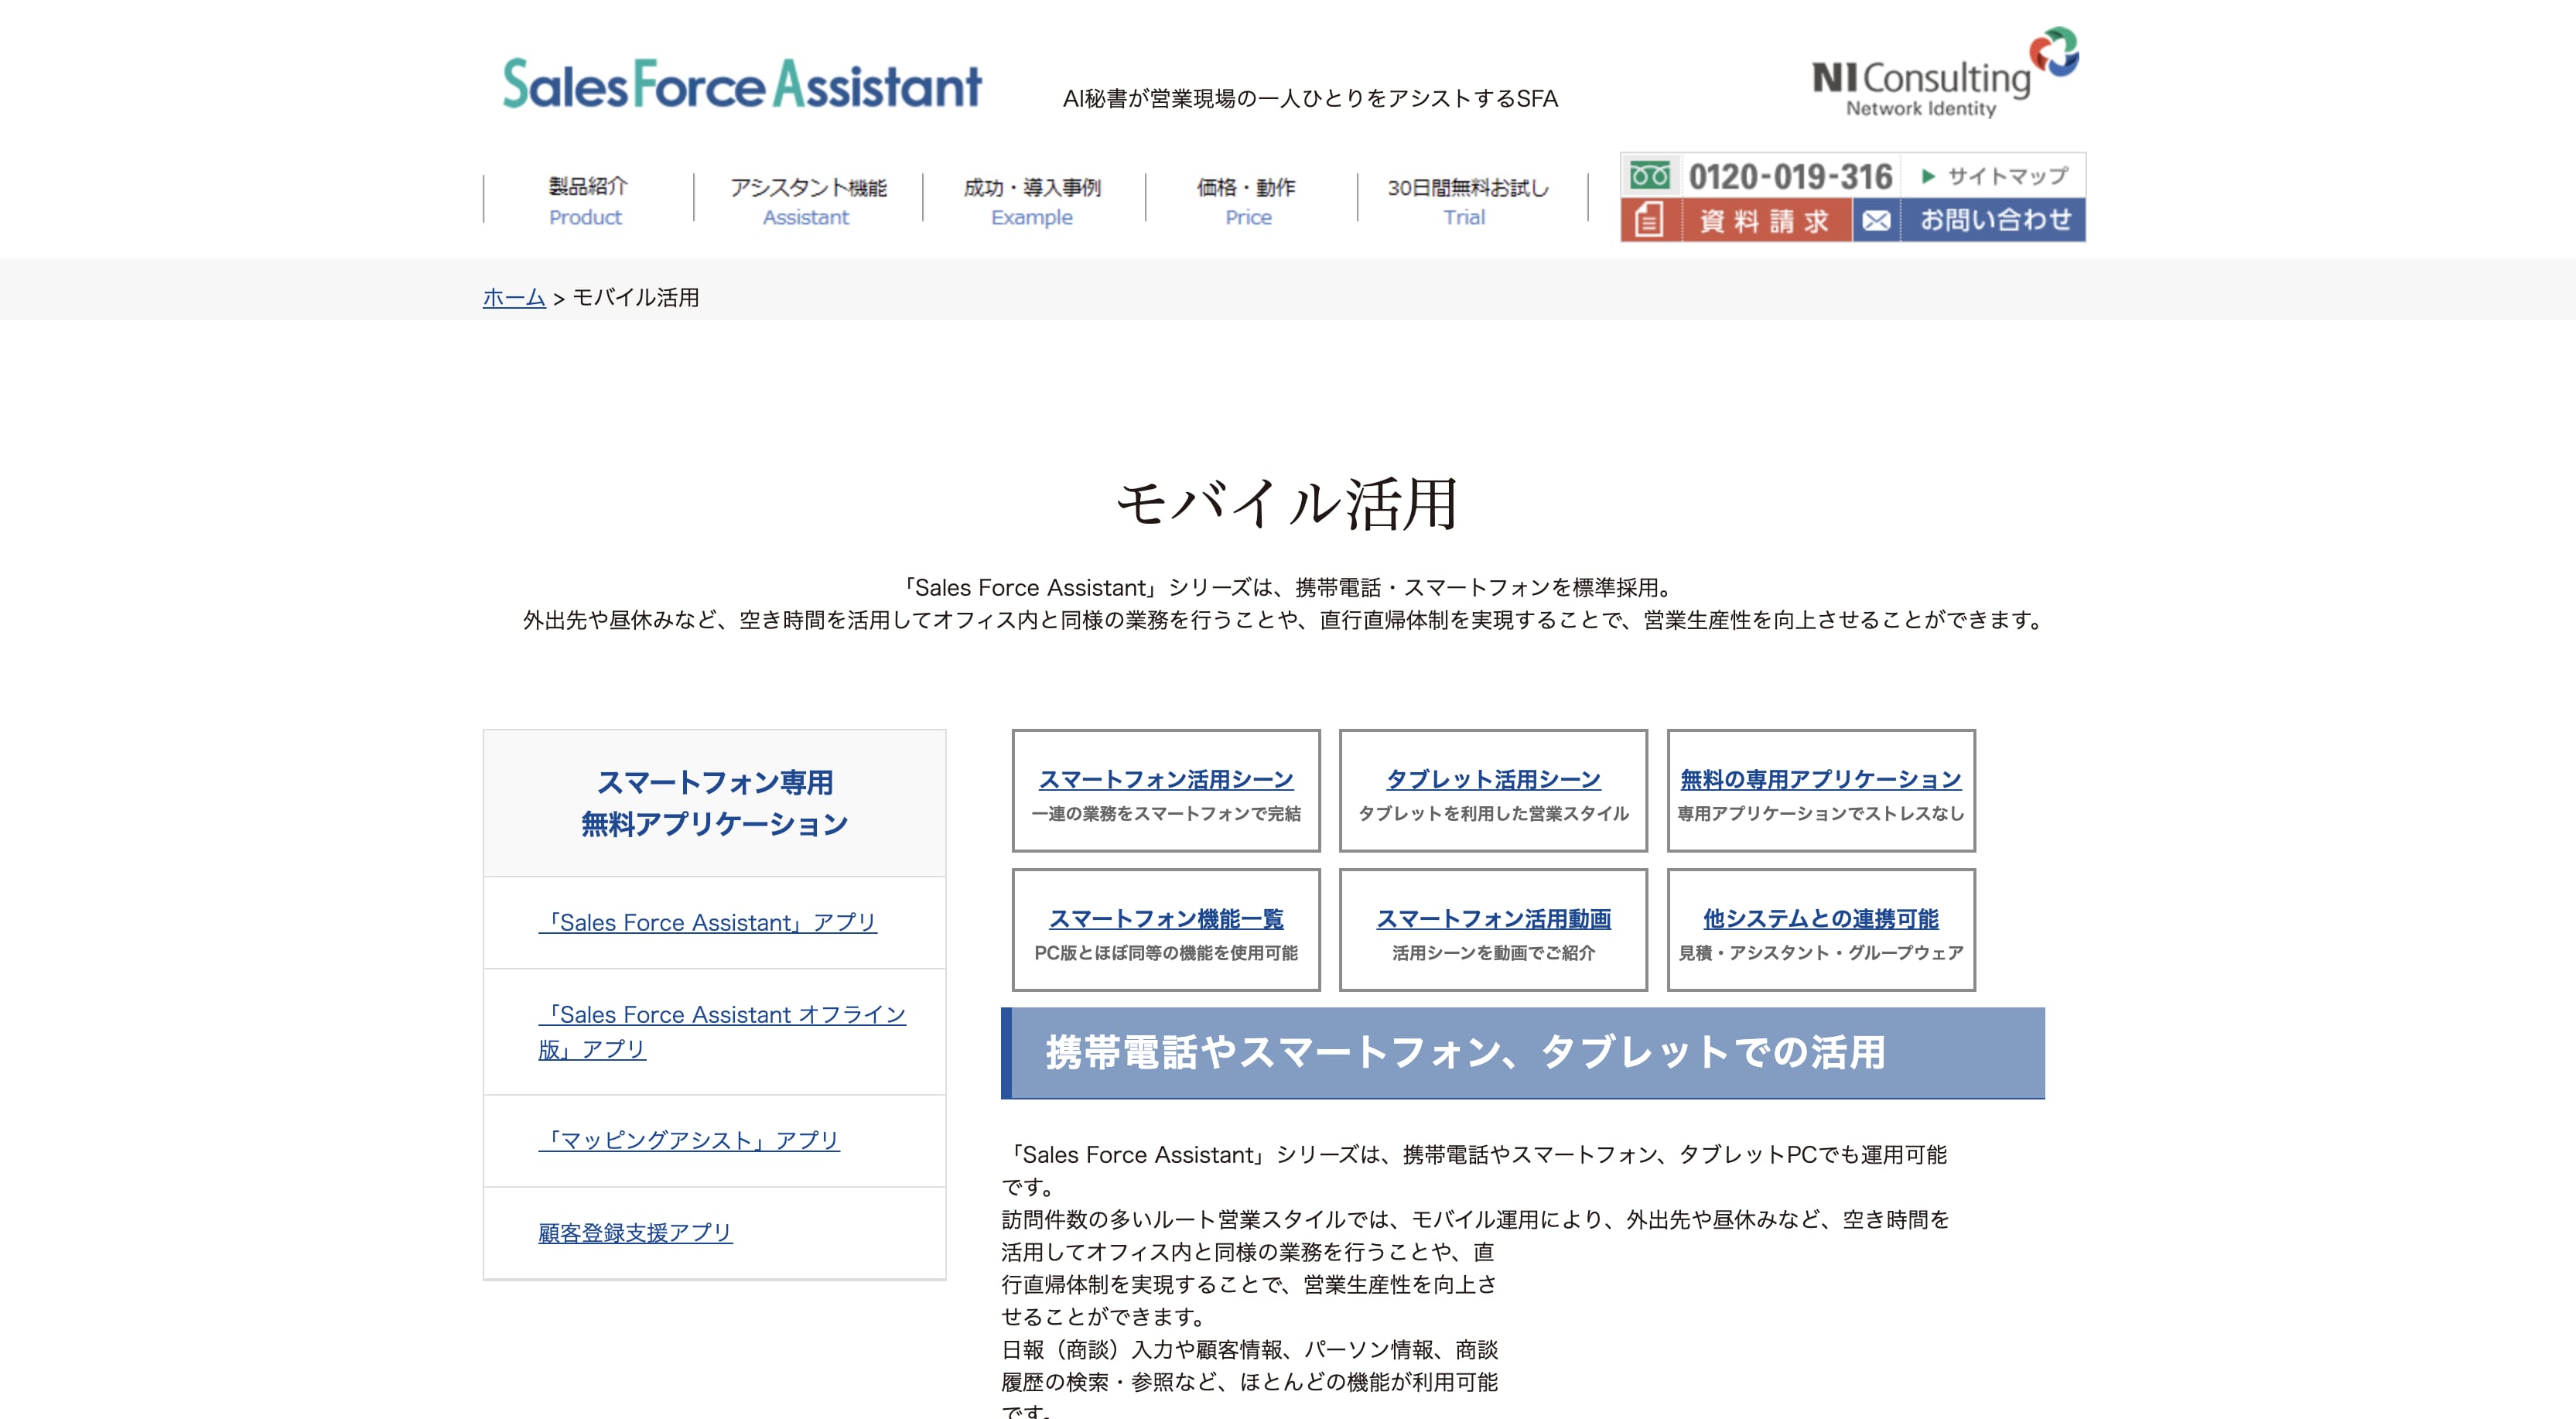Open the スマートフォン機能一覧 link
Screen dimensions: 2576x1419
[1166, 918]
